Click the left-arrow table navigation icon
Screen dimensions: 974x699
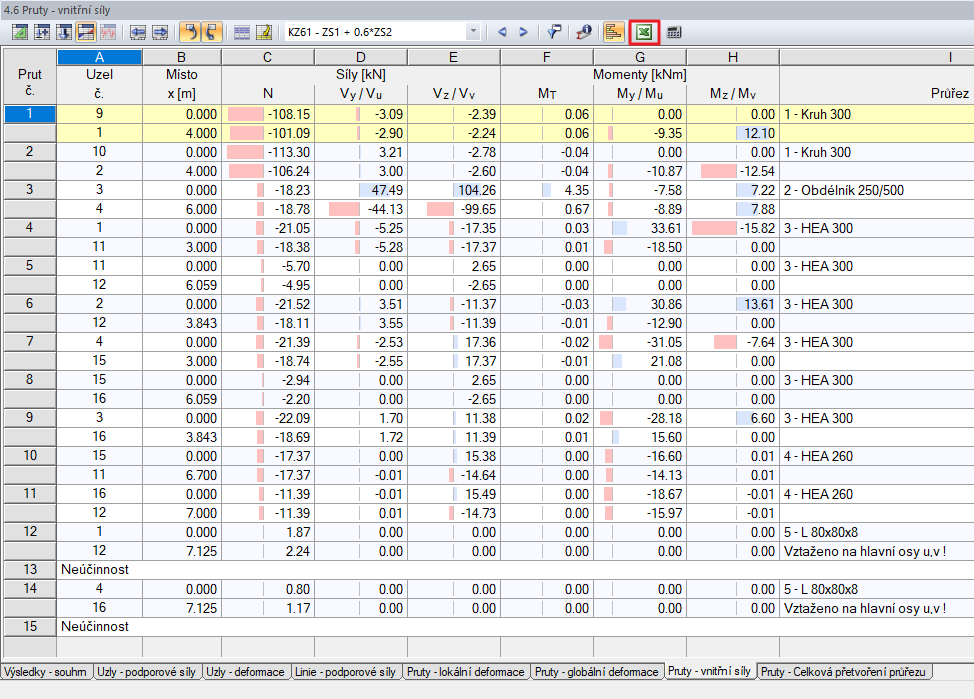(x=138, y=32)
